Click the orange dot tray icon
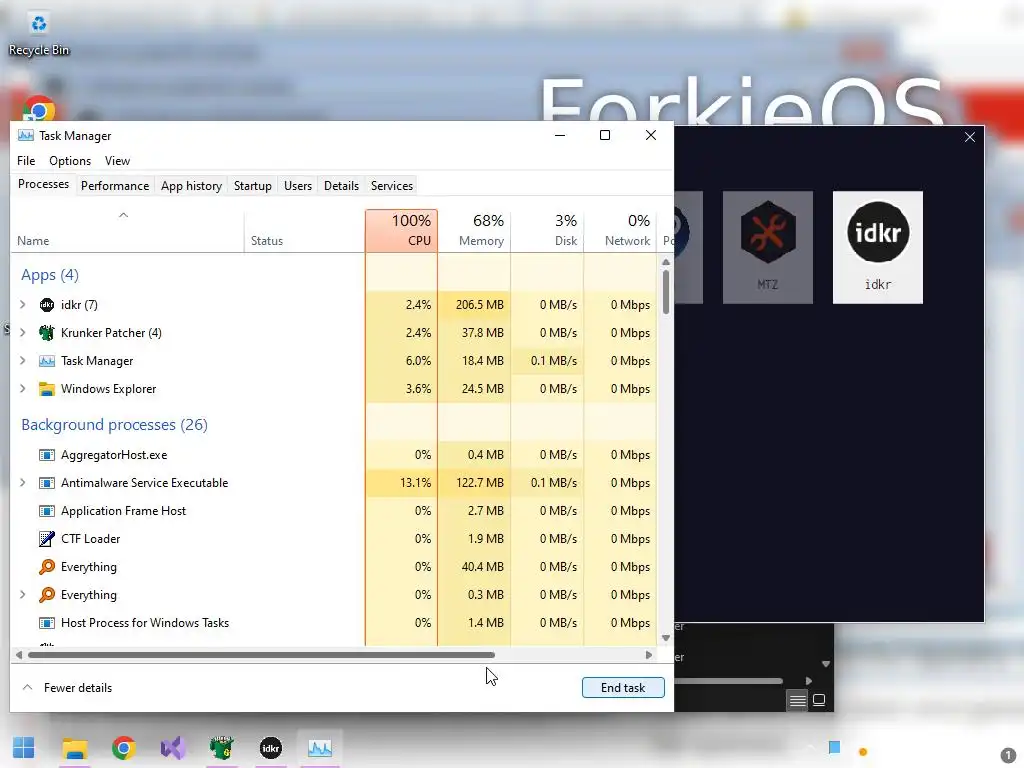Screen dimensions: 1024x768 click(x=863, y=752)
